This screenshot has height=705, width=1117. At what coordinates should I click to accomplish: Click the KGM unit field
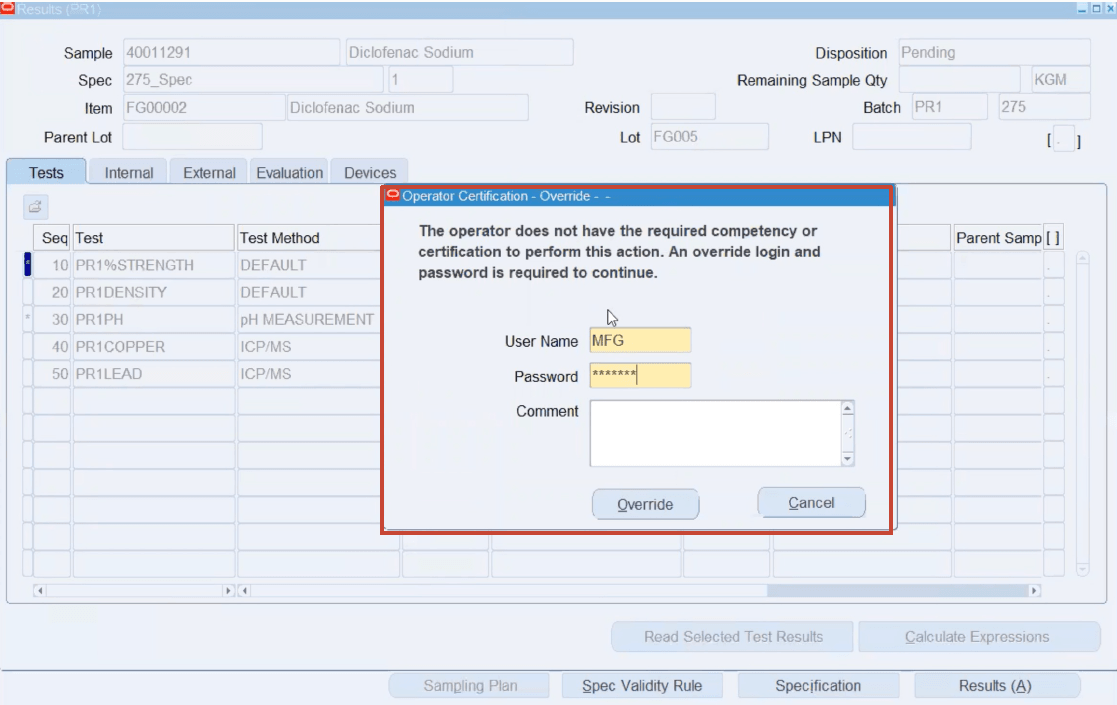click(x=1061, y=80)
